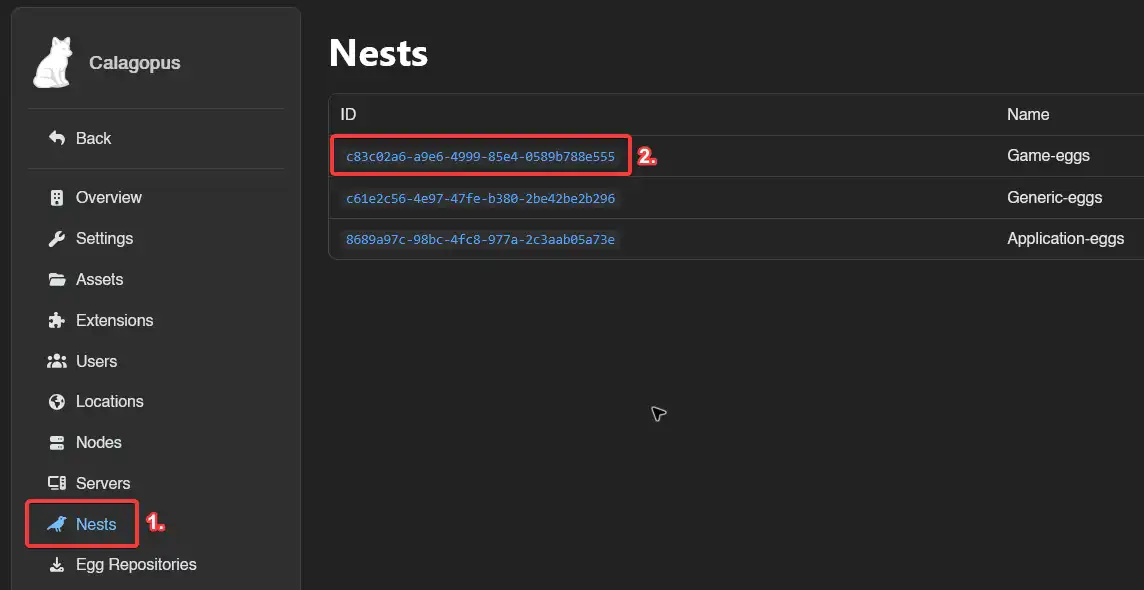Open the Game-eggs nest ID link

480,157
